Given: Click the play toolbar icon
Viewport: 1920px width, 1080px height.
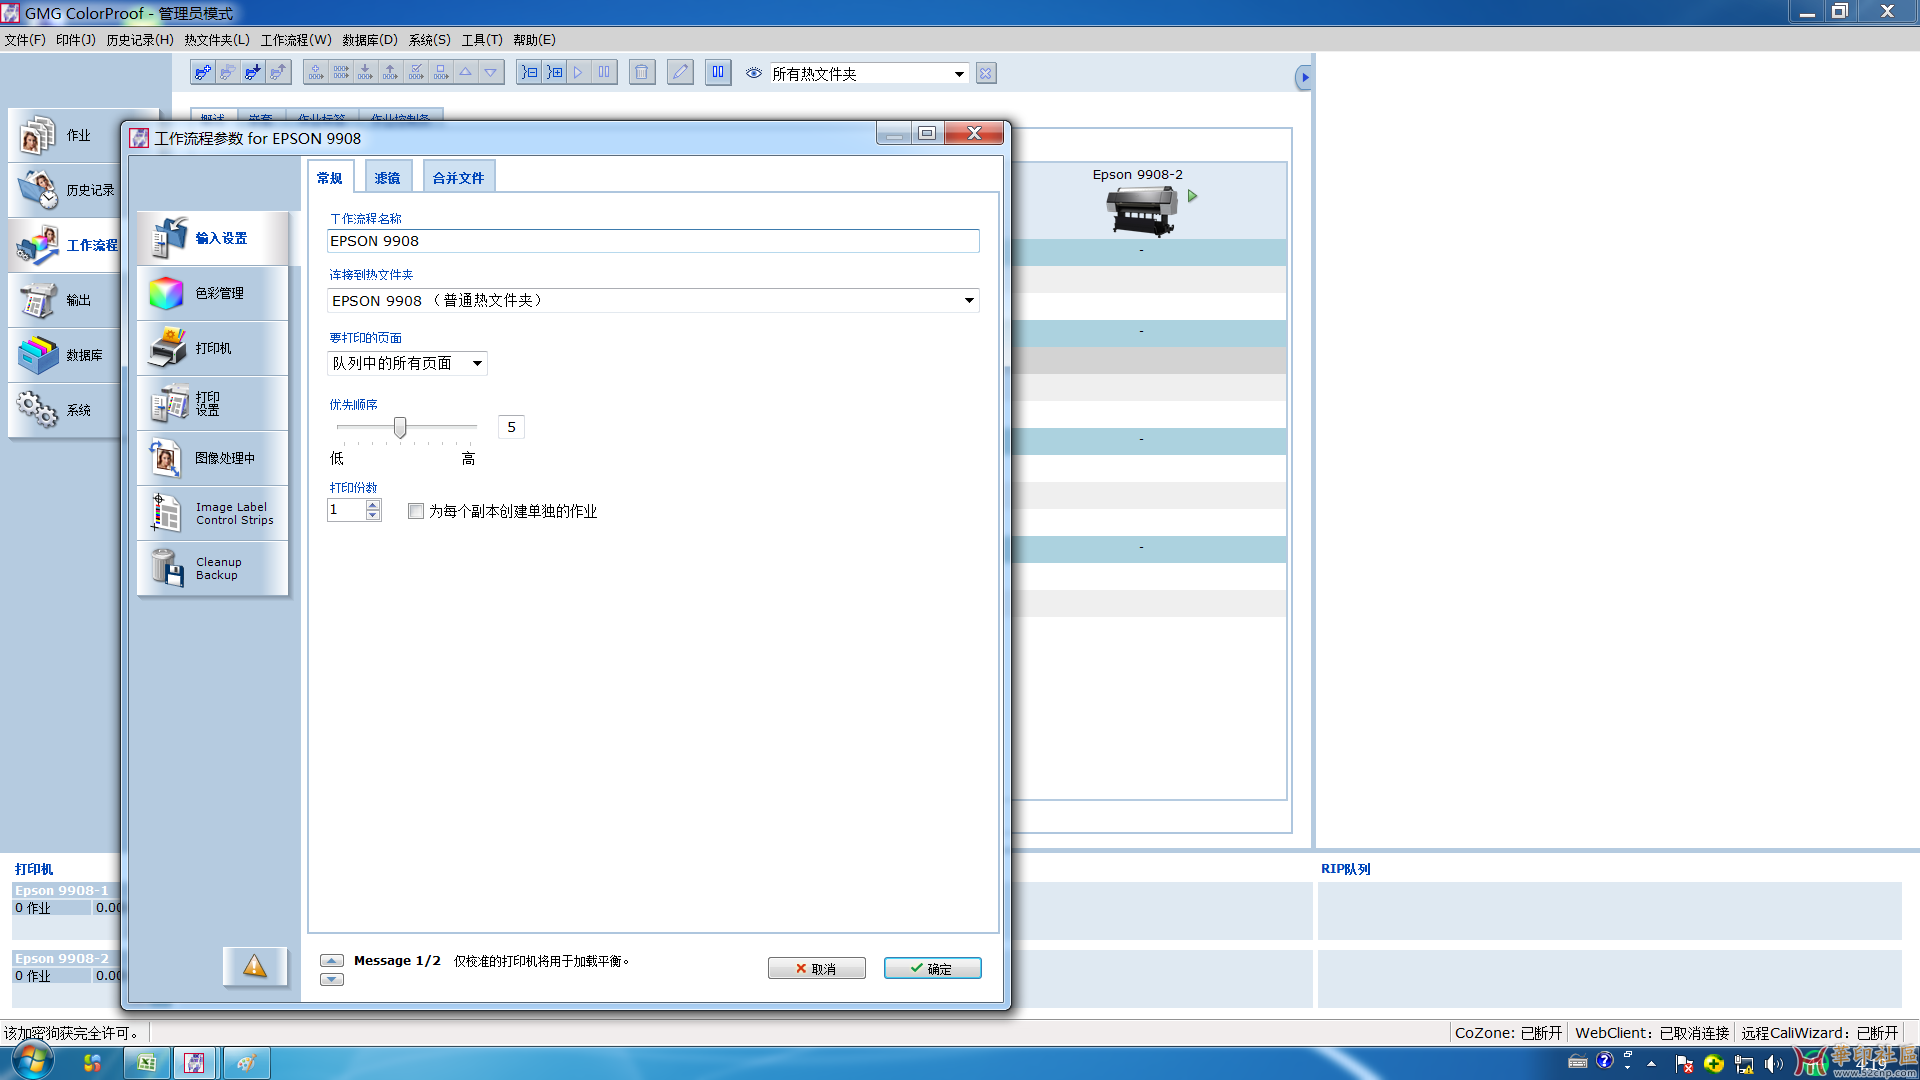Looking at the screenshot, I should click(578, 73).
